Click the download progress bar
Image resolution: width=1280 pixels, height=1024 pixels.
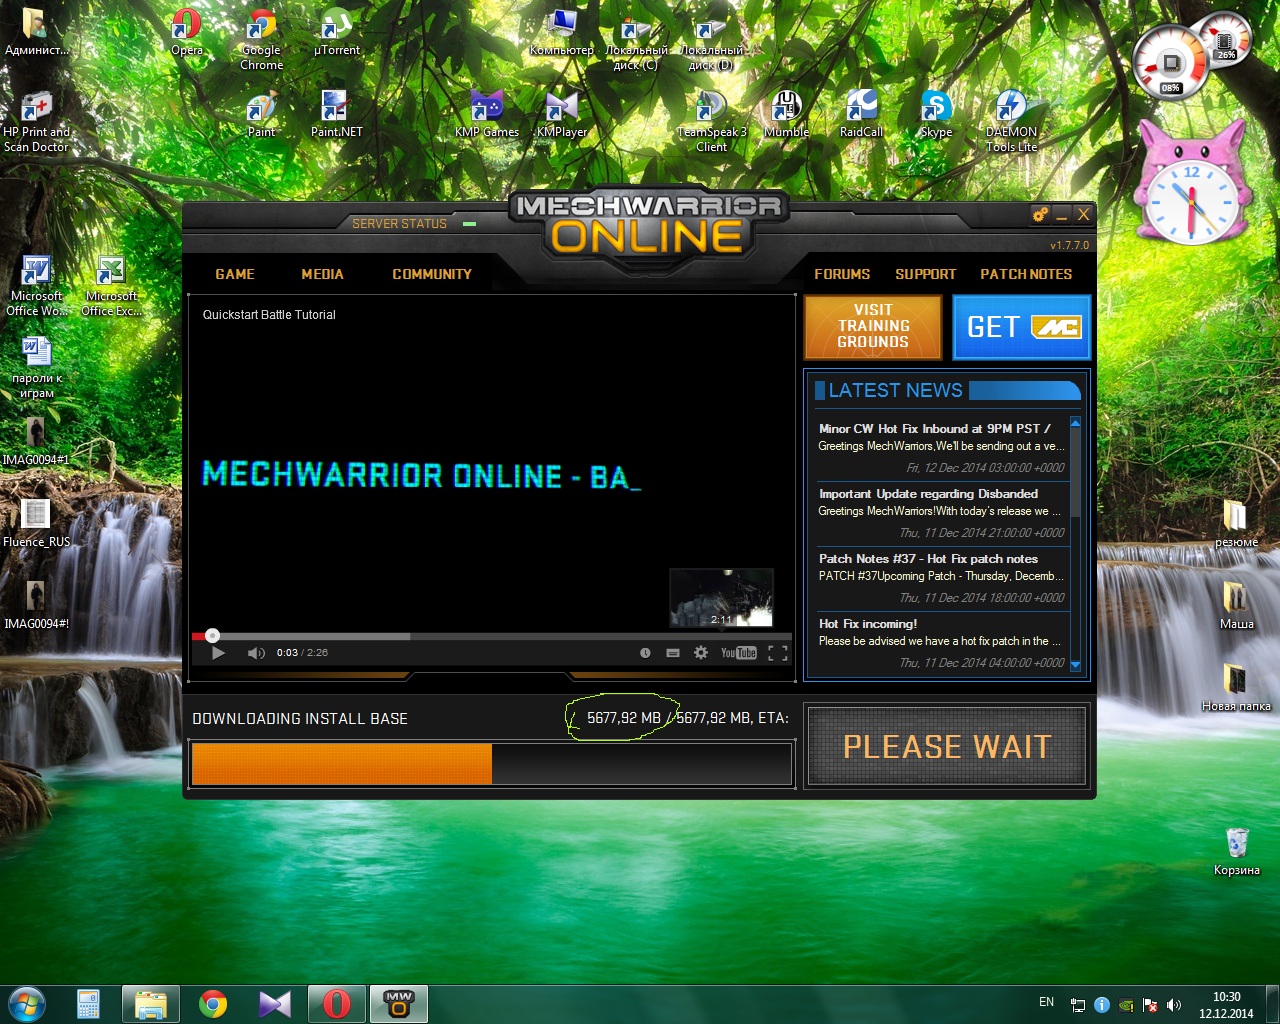click(492, 763)
